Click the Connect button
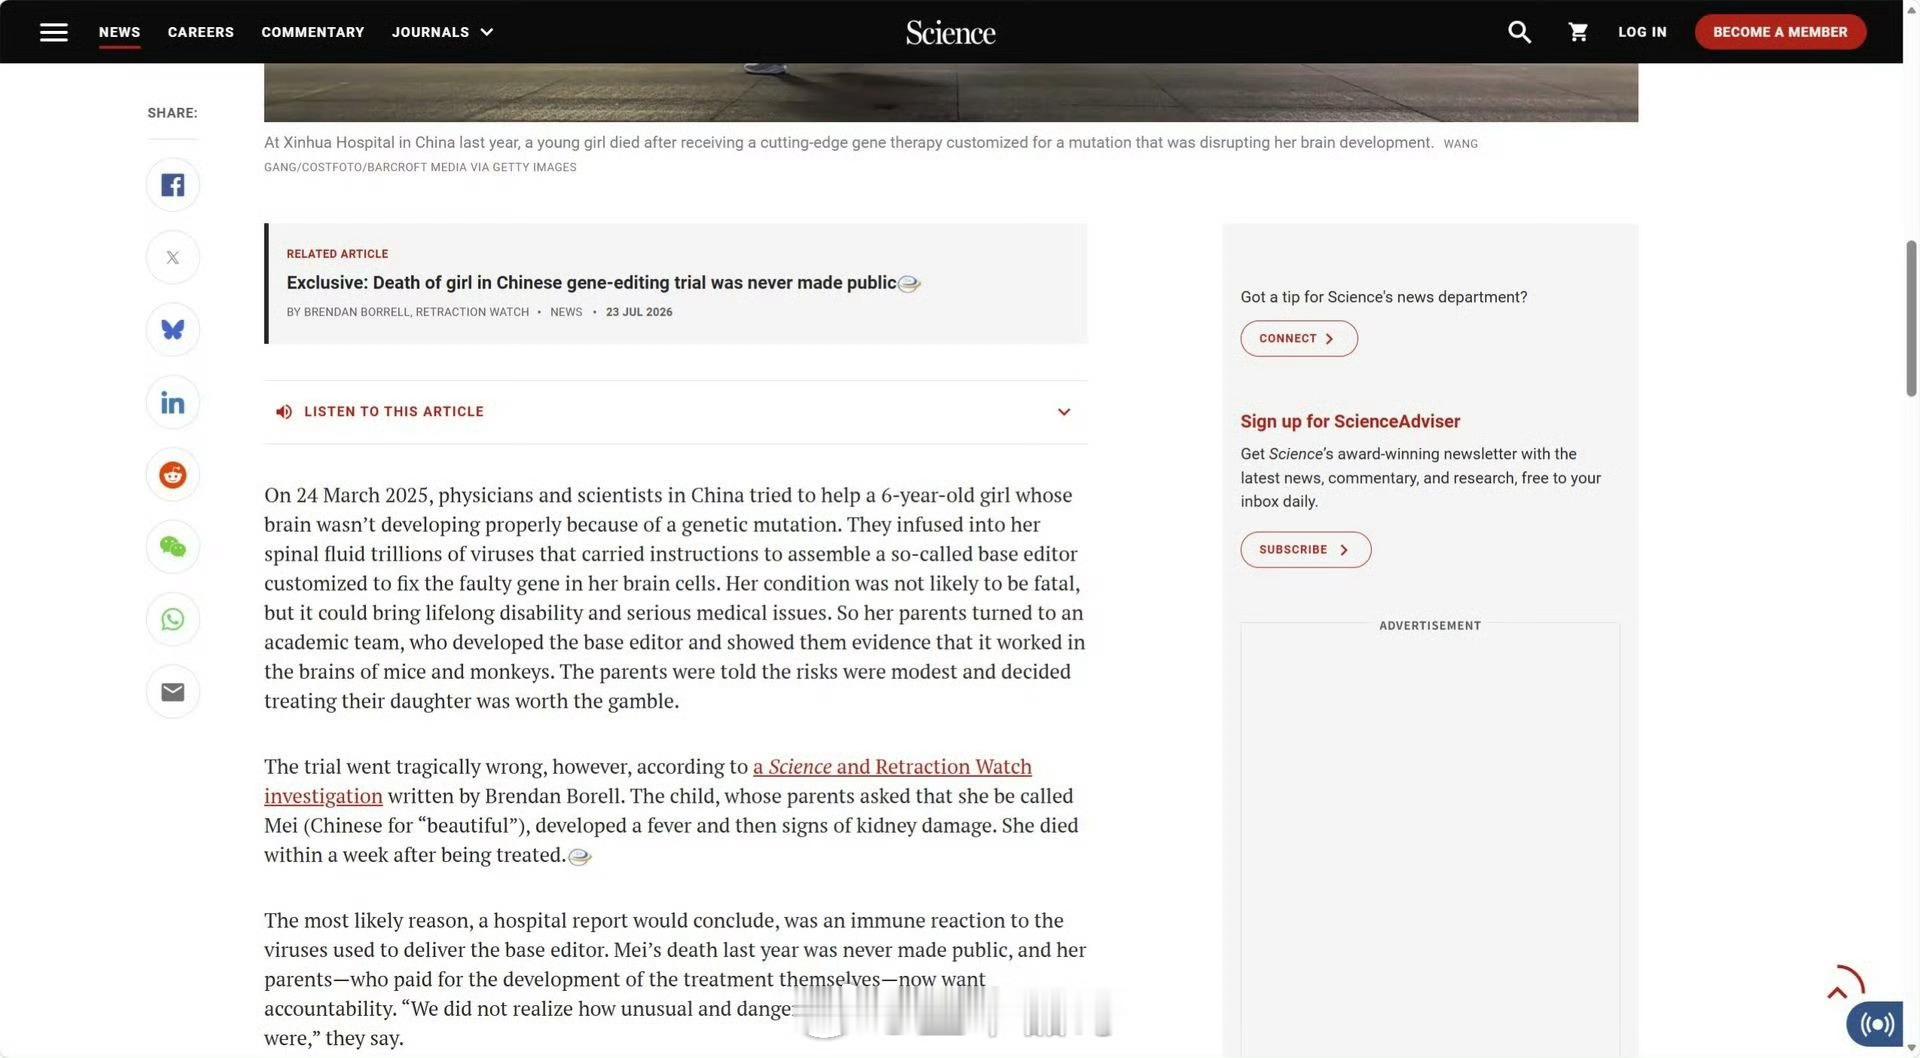The image size is (1920, 1058). (x=1299, y=339)
